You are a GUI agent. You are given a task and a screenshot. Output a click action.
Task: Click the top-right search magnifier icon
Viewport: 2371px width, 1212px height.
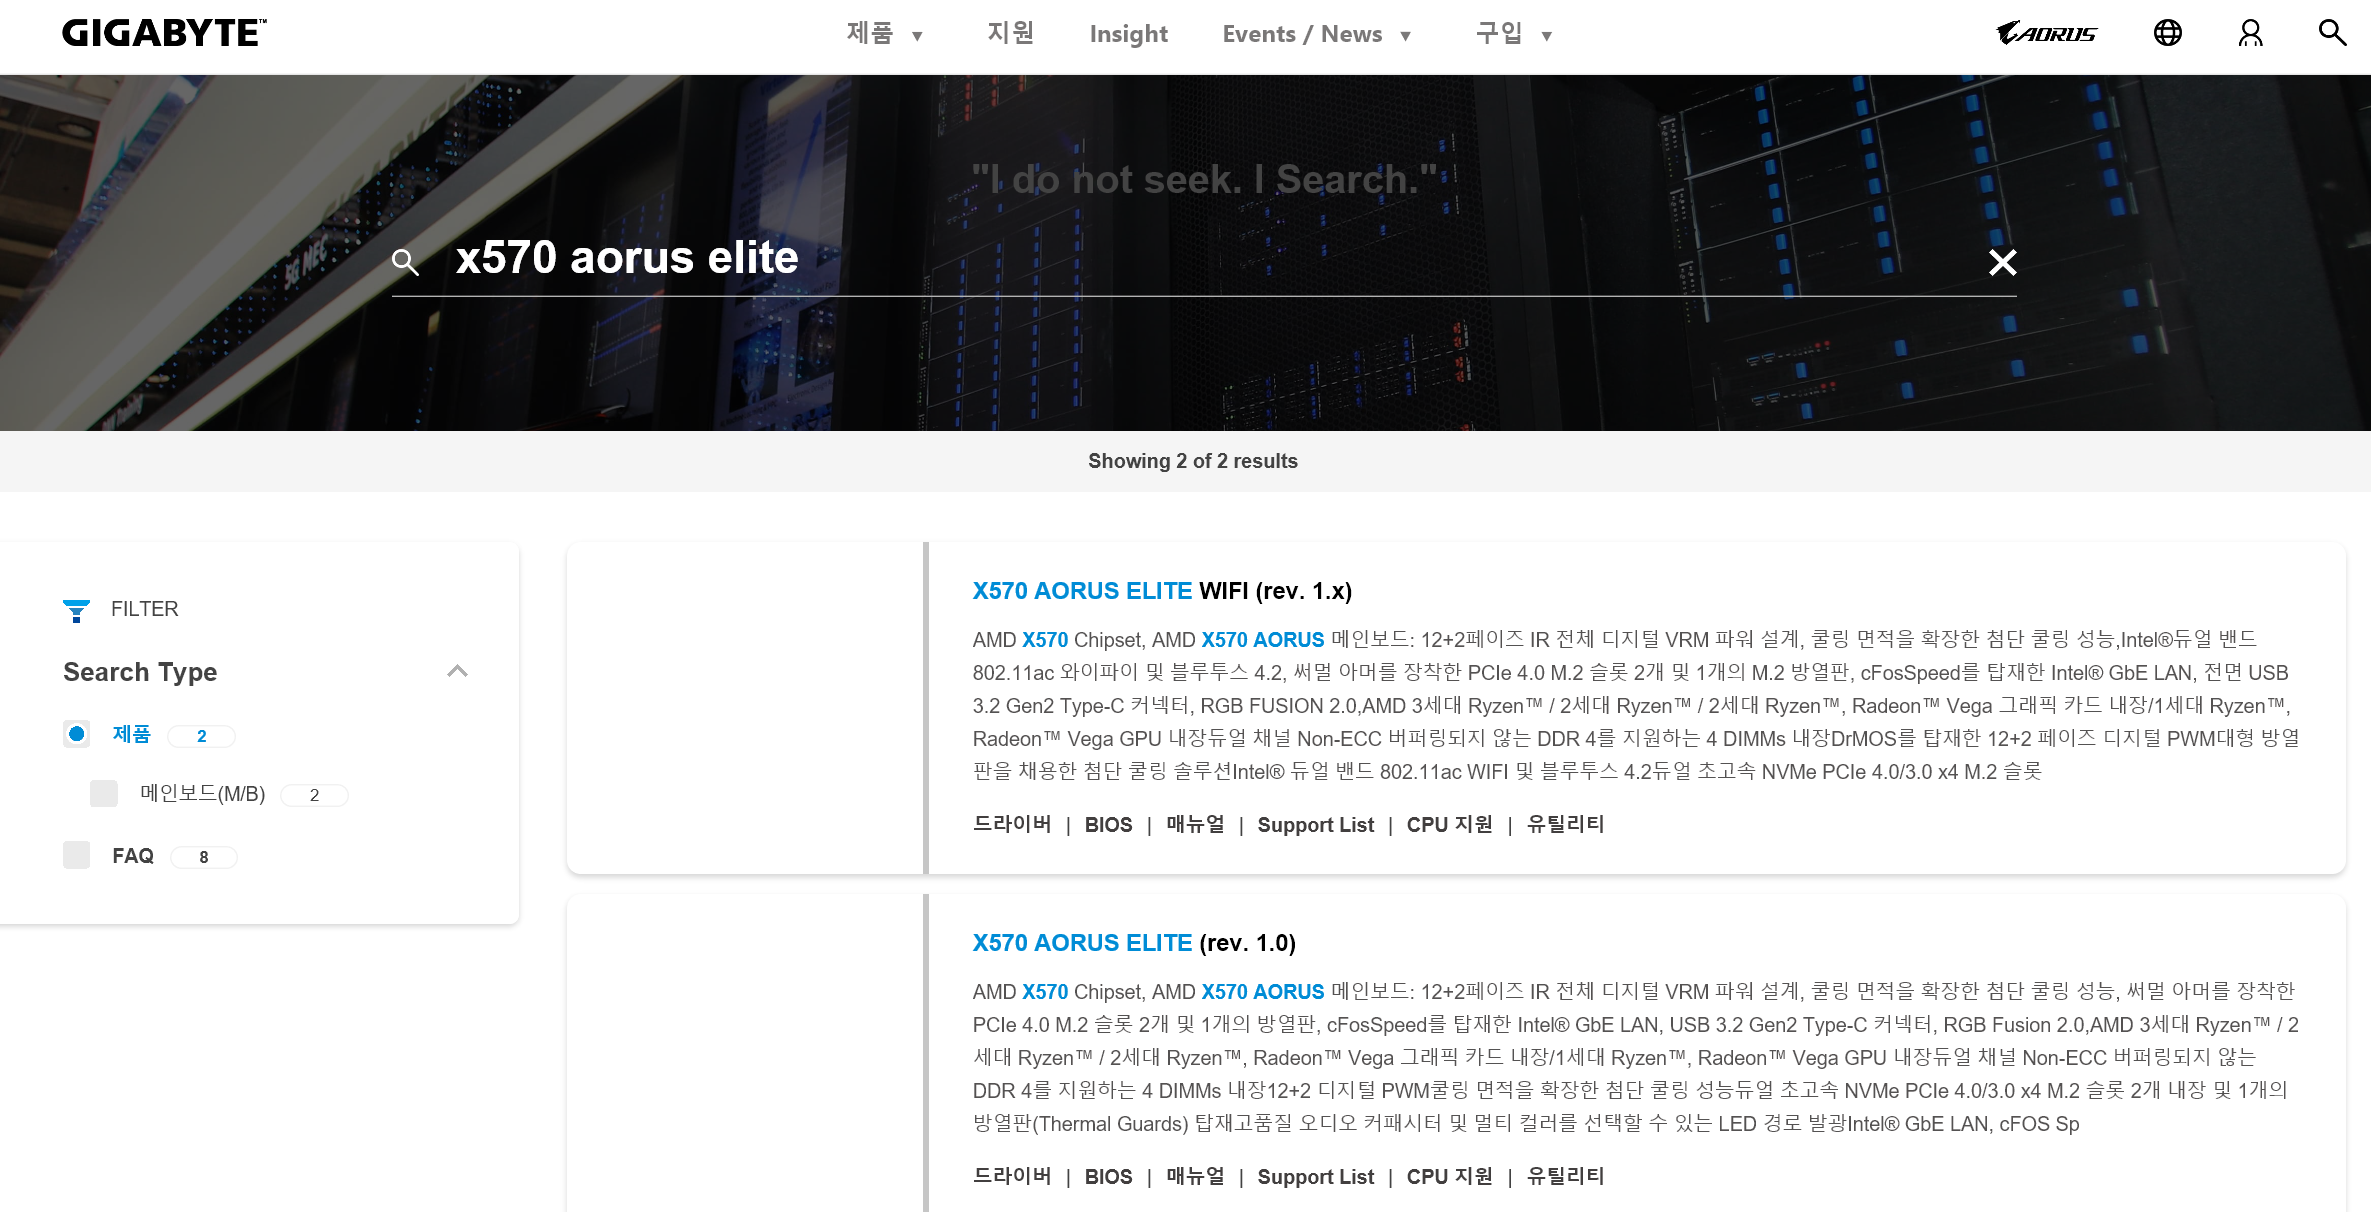(x=2332, y=33)
